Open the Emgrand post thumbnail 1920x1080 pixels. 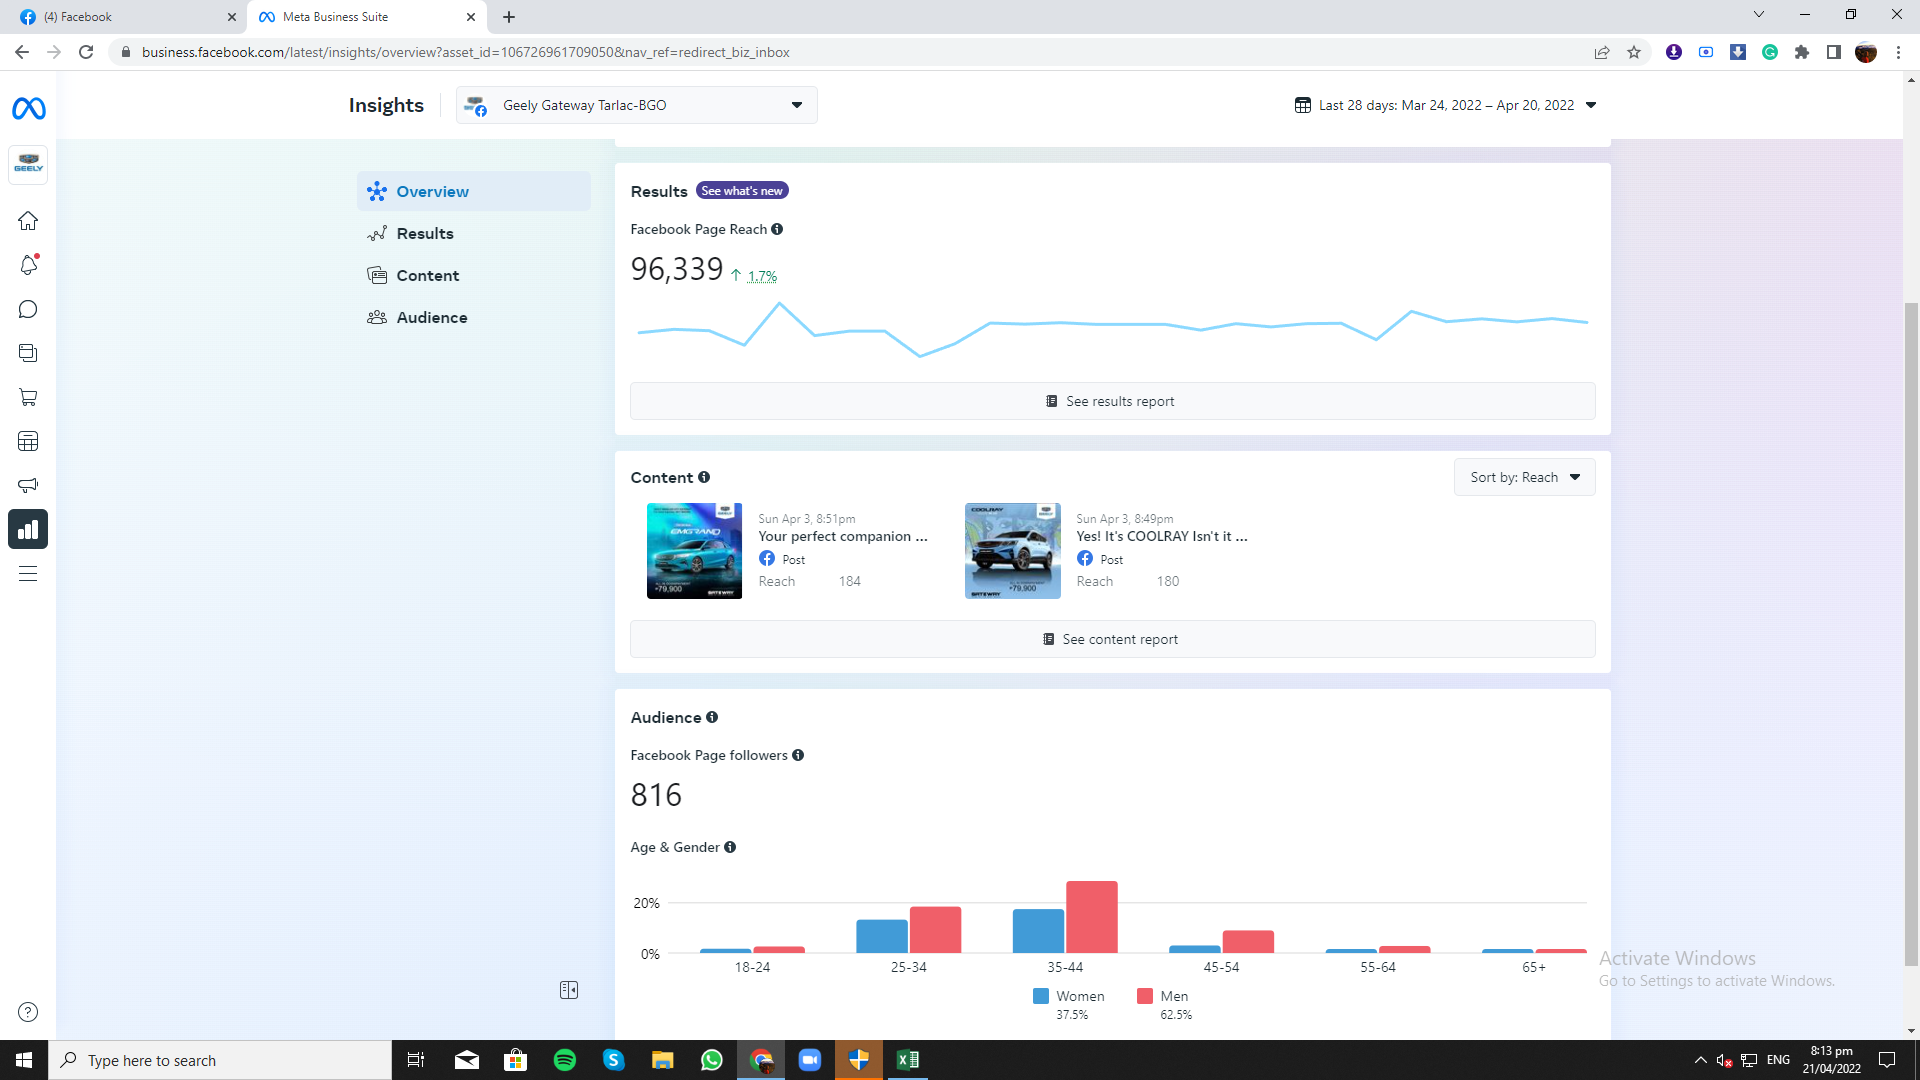coord(694,551)
